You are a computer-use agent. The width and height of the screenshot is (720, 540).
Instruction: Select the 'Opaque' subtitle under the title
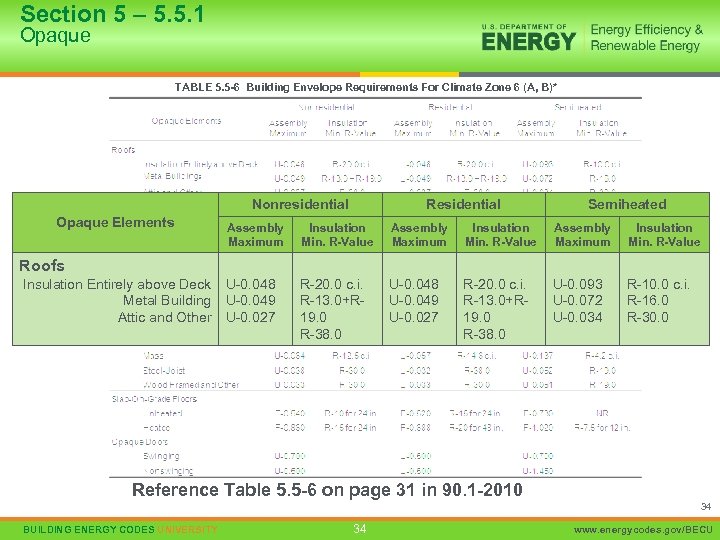click(55, 35)
